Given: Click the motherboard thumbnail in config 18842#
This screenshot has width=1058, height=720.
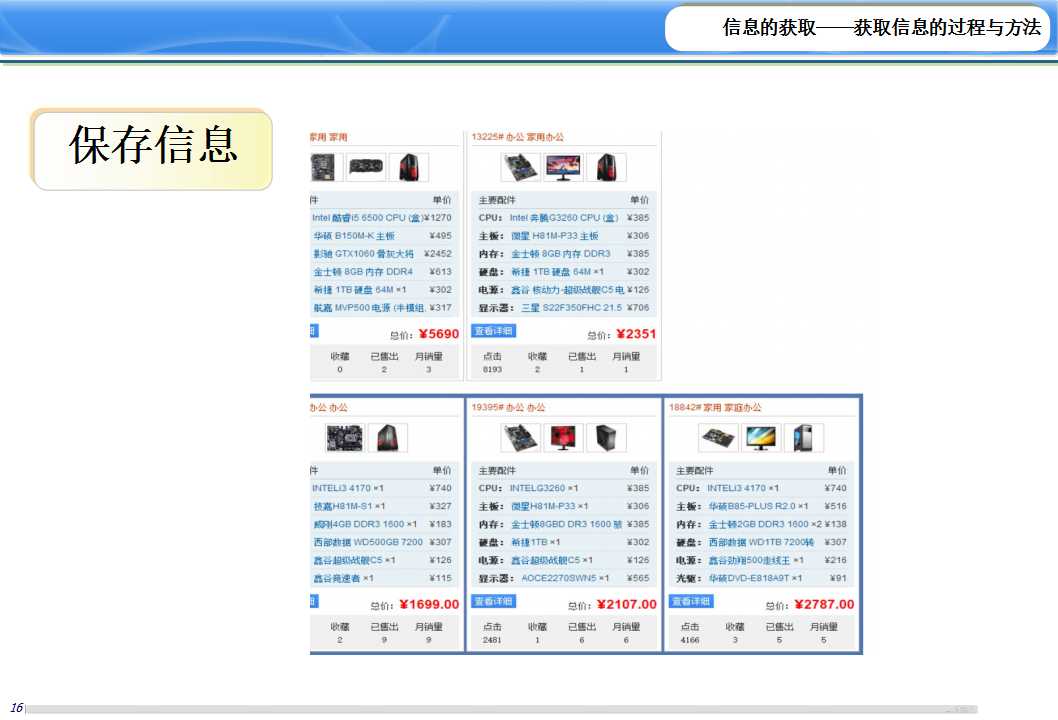Looking at the screenshot, I should point(718,438).
